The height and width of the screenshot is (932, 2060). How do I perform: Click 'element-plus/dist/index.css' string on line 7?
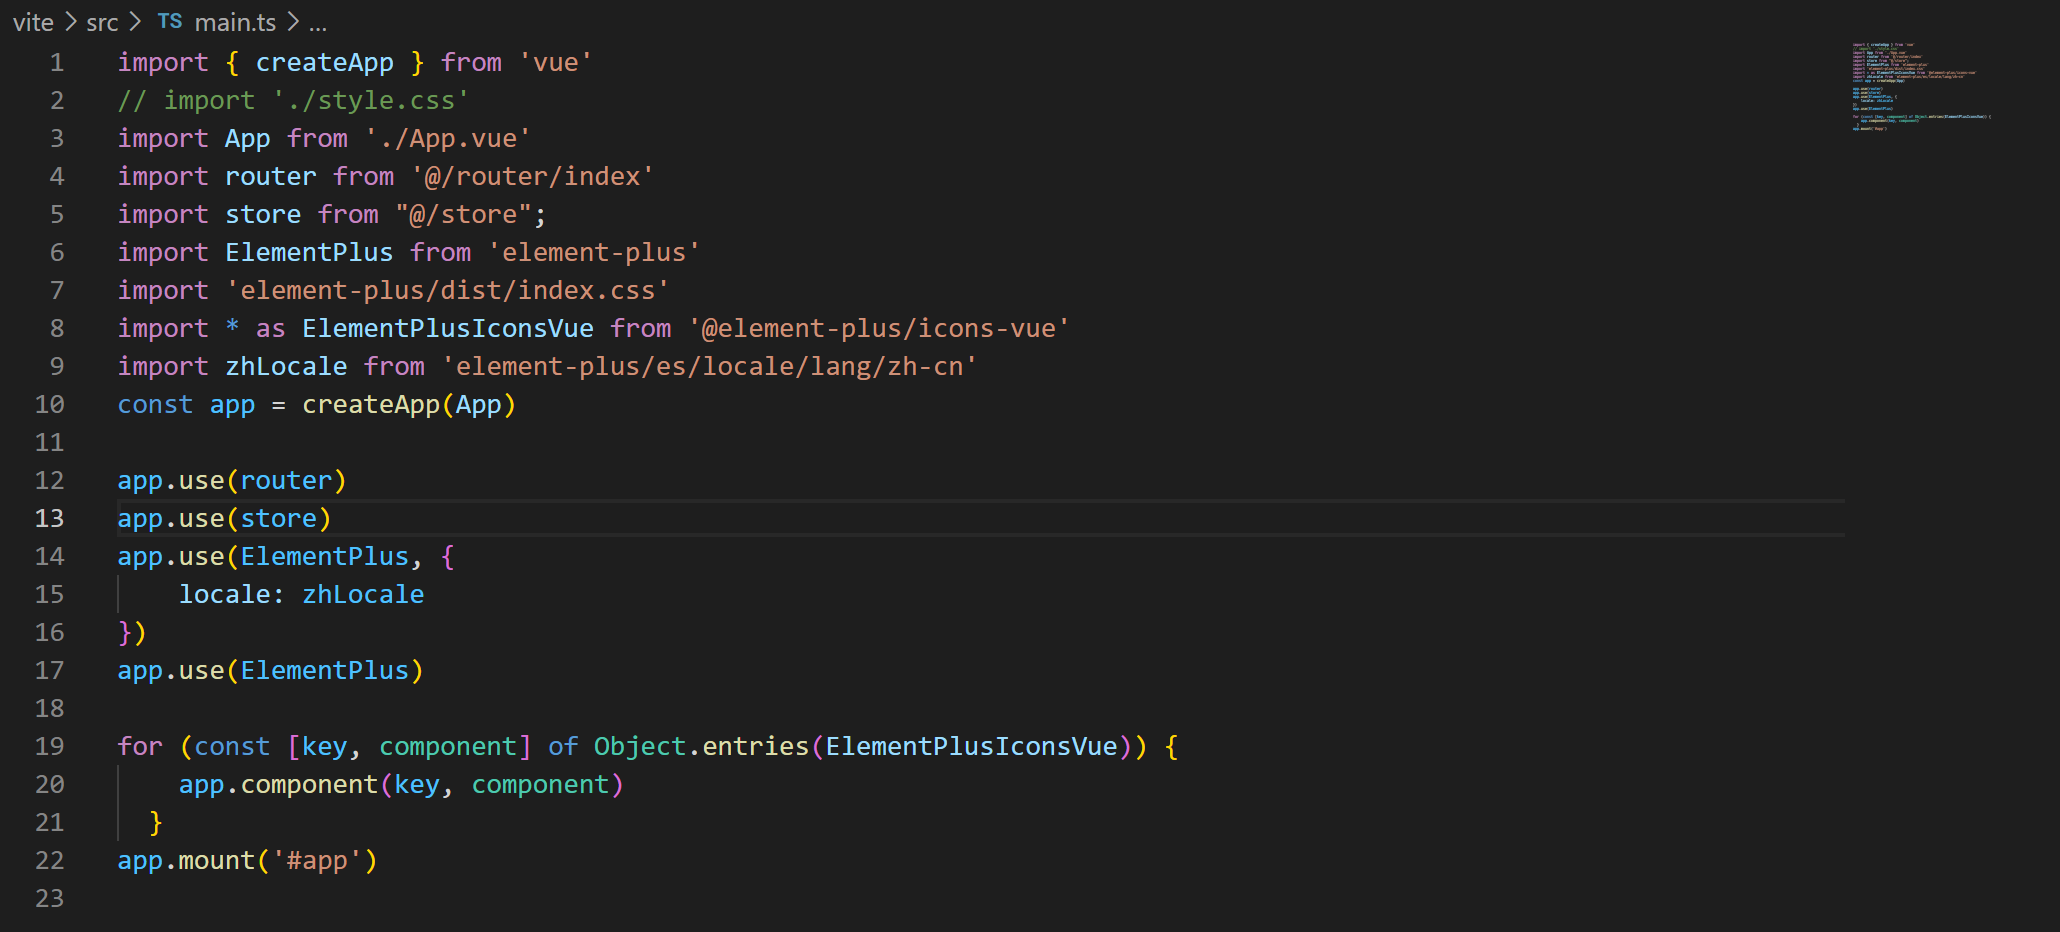pos(448,290)
